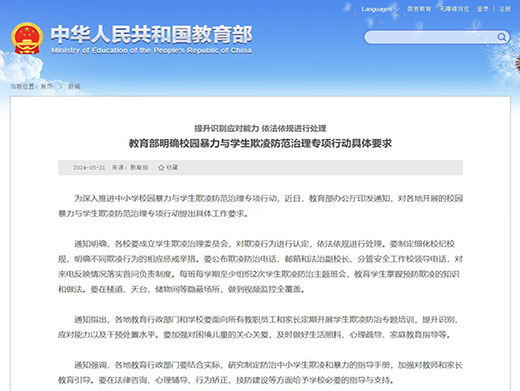Click the 收藏 favorite button

(x=168, y=167)
